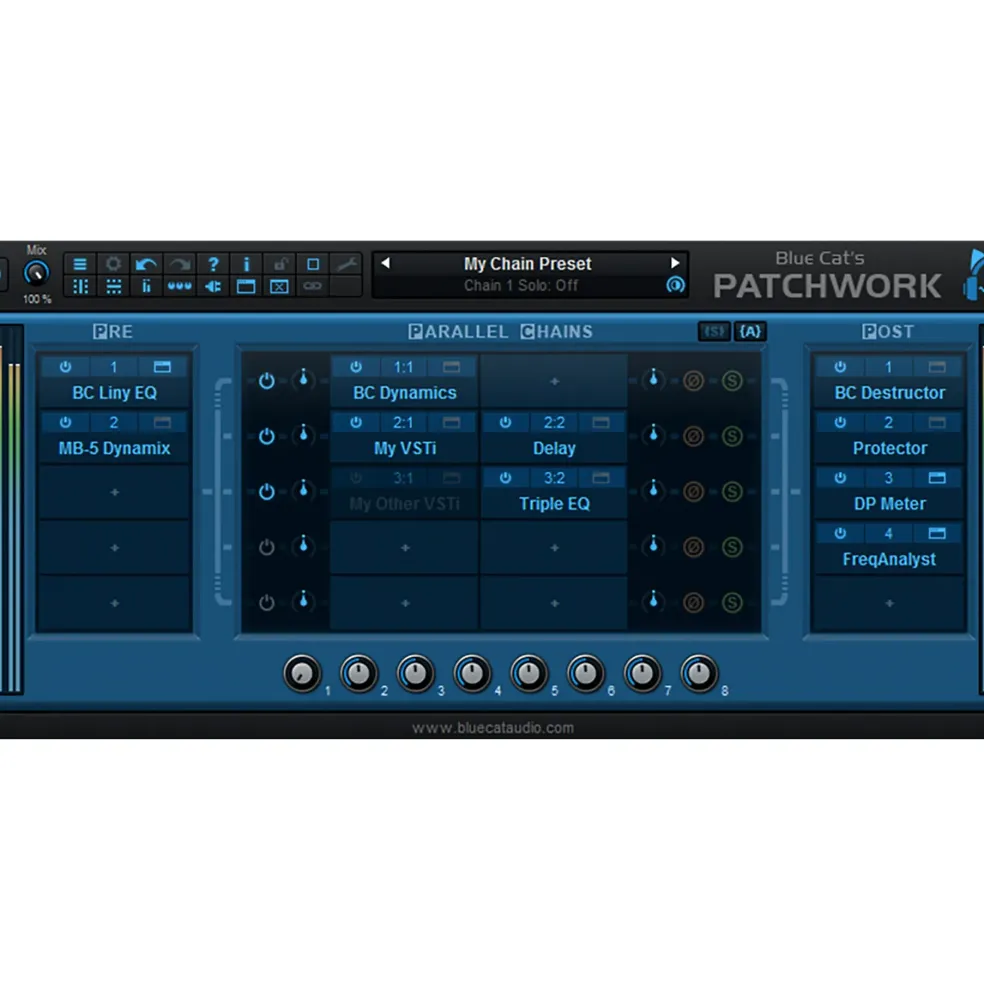Click control knob number 1
The image size is (984, 985).
[302, 673]
